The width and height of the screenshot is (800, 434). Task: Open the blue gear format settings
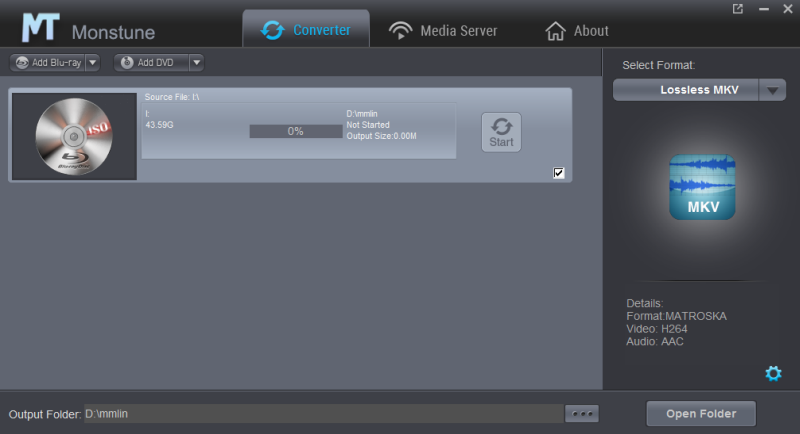tap(773, 373)
